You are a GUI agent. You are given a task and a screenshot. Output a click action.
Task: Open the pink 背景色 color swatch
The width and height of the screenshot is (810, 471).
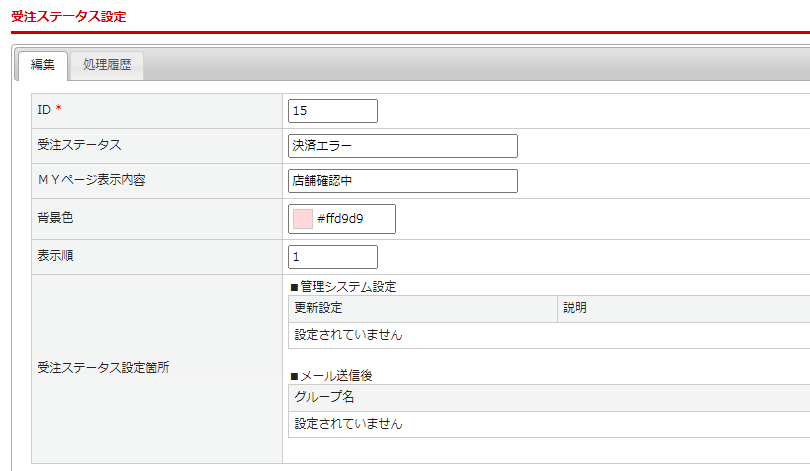pyautogui.click(x=303, y=218)
